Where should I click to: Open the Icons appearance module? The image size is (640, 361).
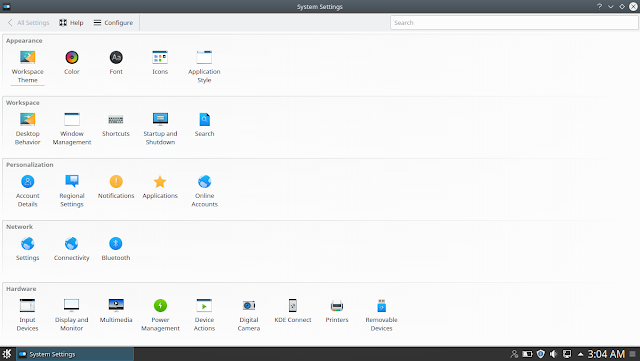160,62
